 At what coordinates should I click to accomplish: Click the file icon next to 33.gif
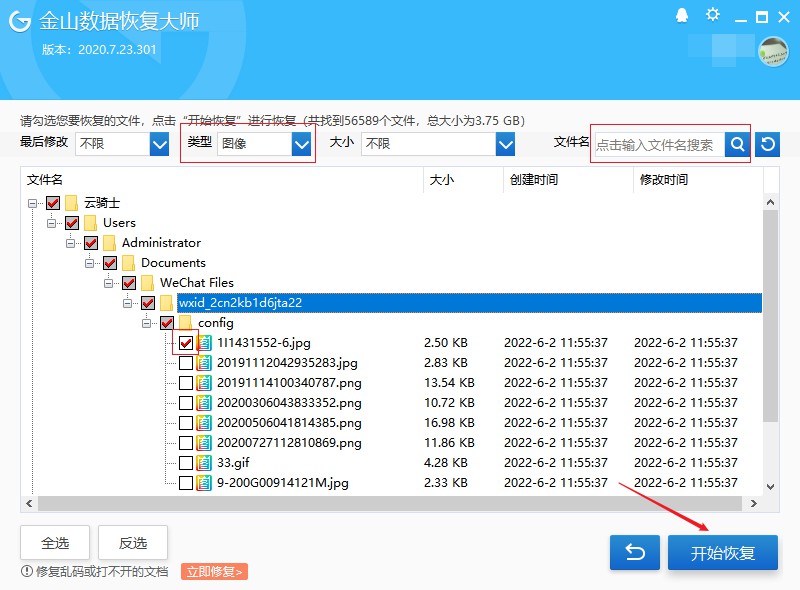point(205,463)
